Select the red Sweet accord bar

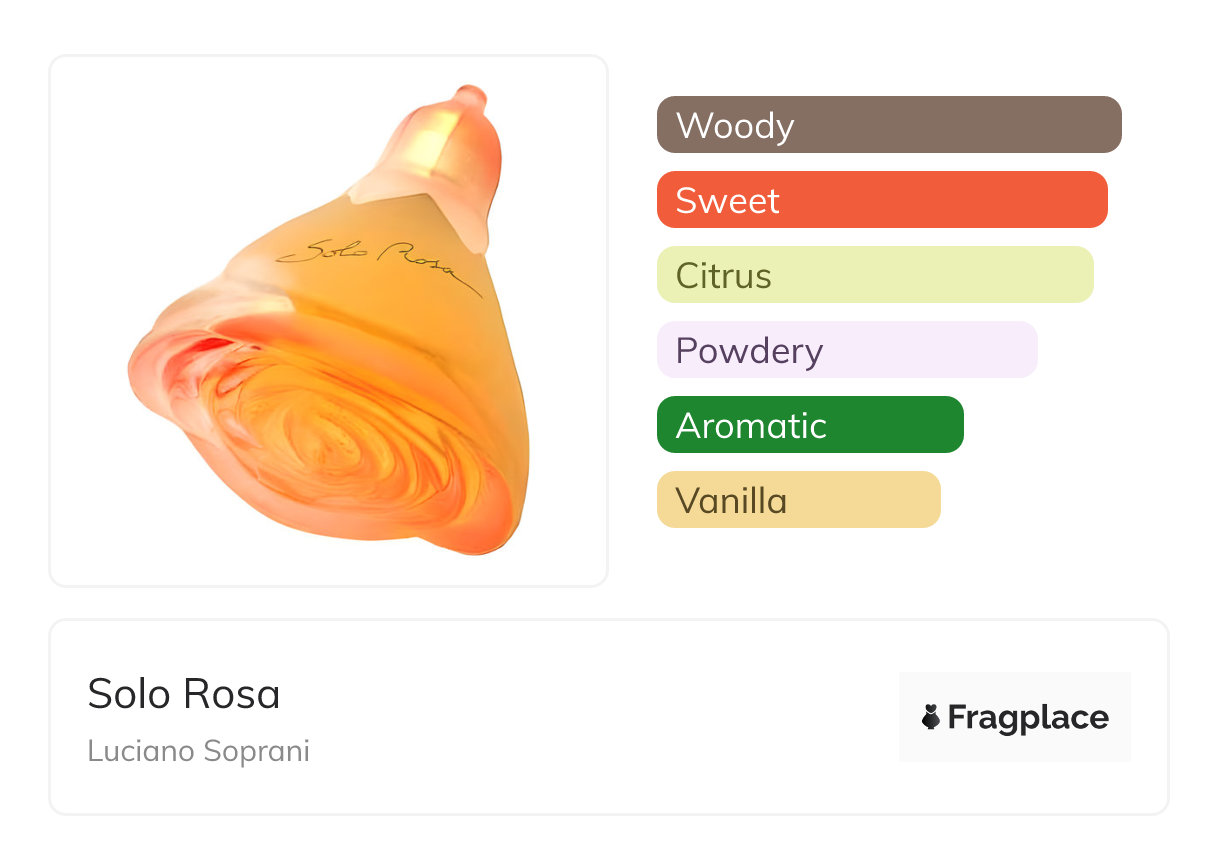[881, 200]
